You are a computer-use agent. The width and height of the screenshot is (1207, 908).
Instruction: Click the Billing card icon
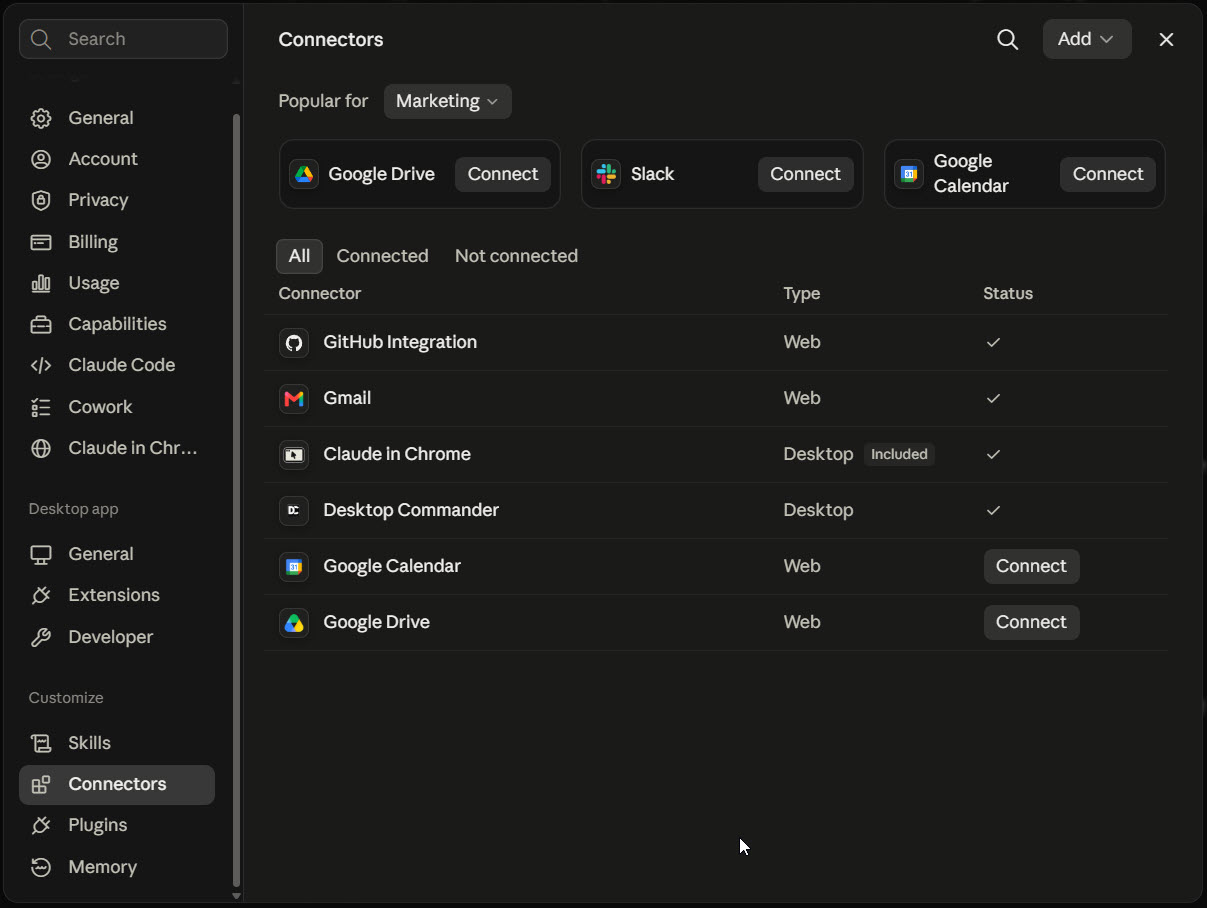[x=41, y=242]
